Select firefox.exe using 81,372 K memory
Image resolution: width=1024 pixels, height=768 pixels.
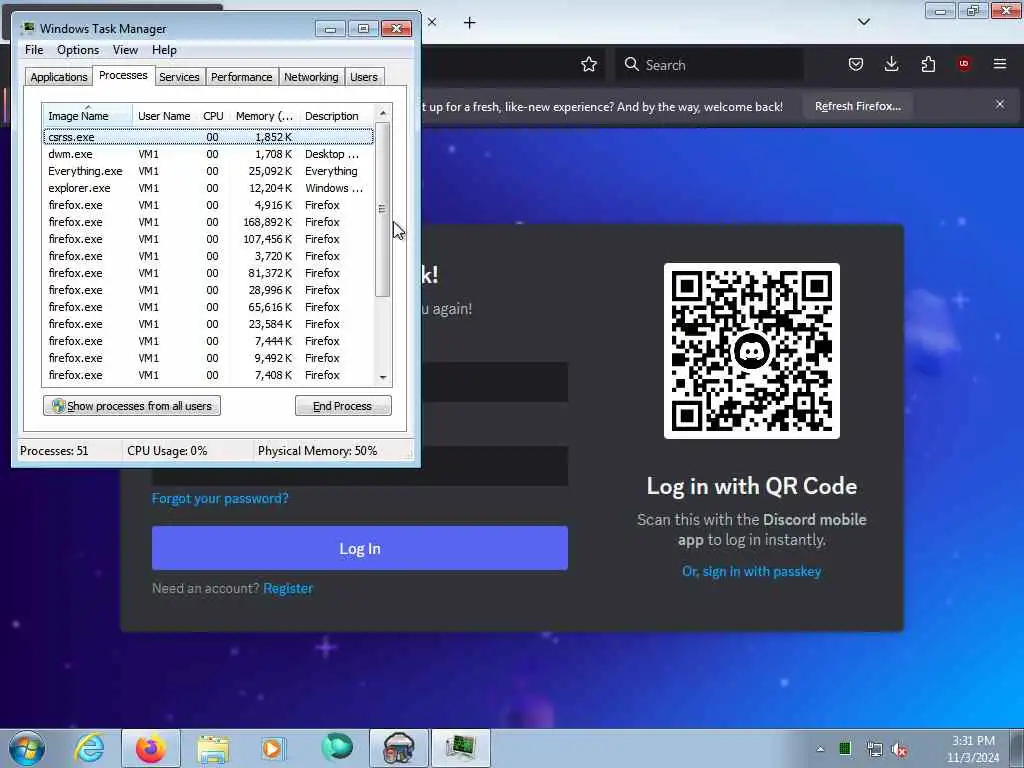tap(208, 273)
